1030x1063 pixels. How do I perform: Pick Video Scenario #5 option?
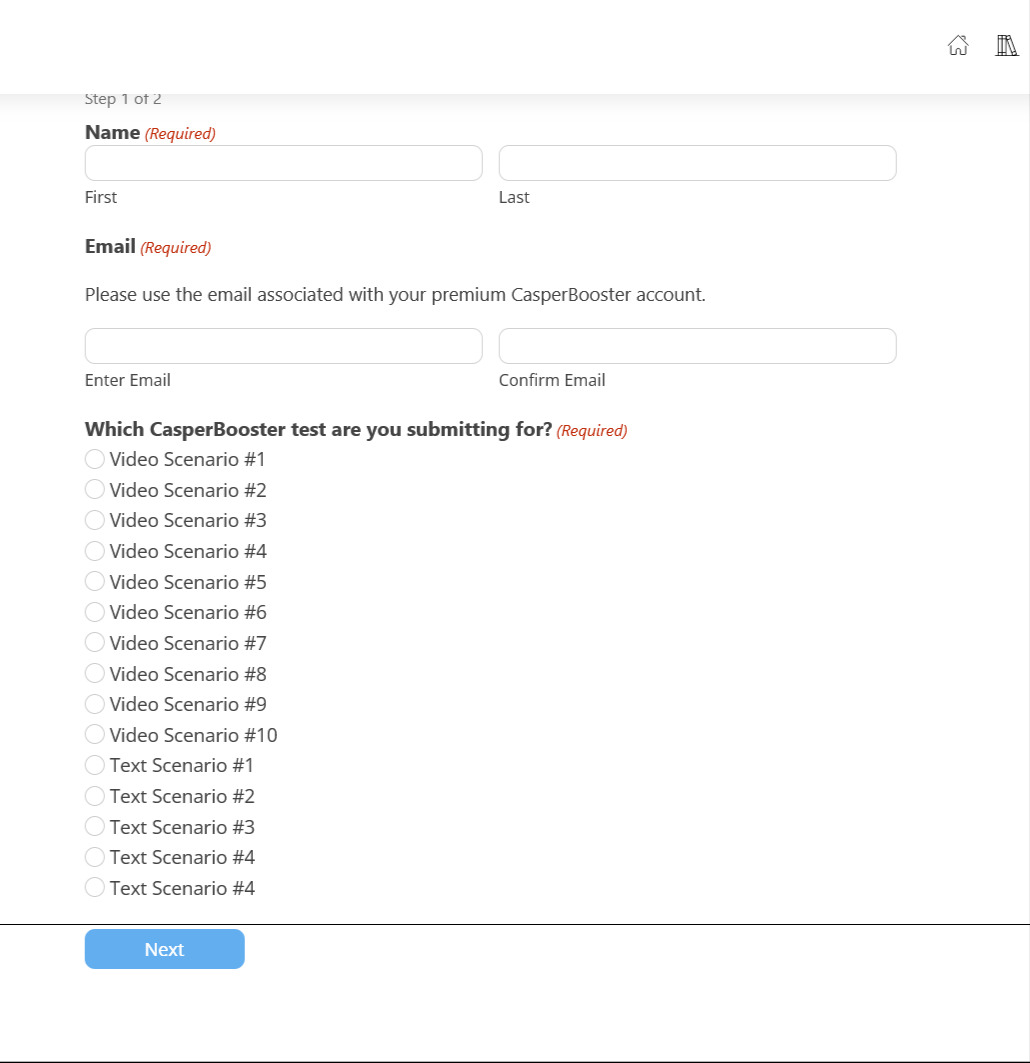click(94, 581)
